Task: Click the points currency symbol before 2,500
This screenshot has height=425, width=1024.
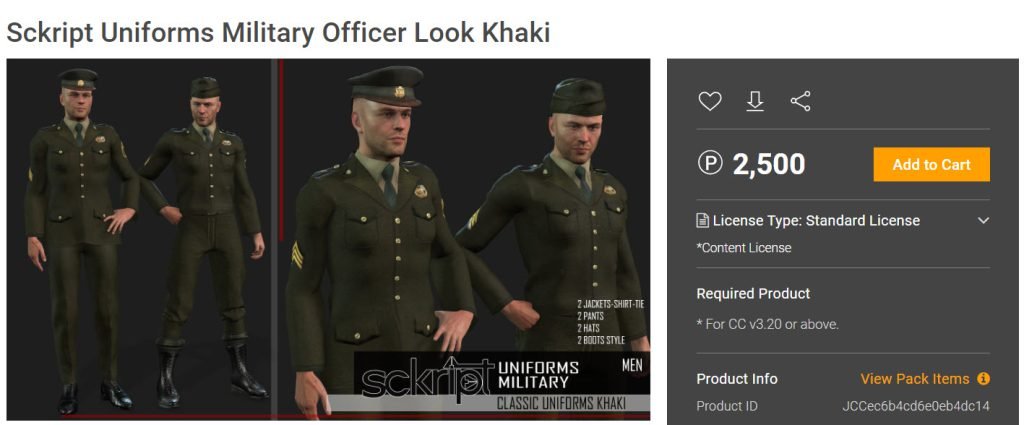Action: pyautogui.click(x=710, y=163)
